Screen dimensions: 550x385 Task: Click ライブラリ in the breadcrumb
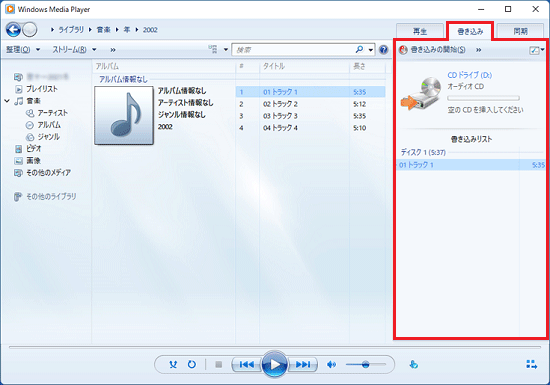[x=71, y=30]
